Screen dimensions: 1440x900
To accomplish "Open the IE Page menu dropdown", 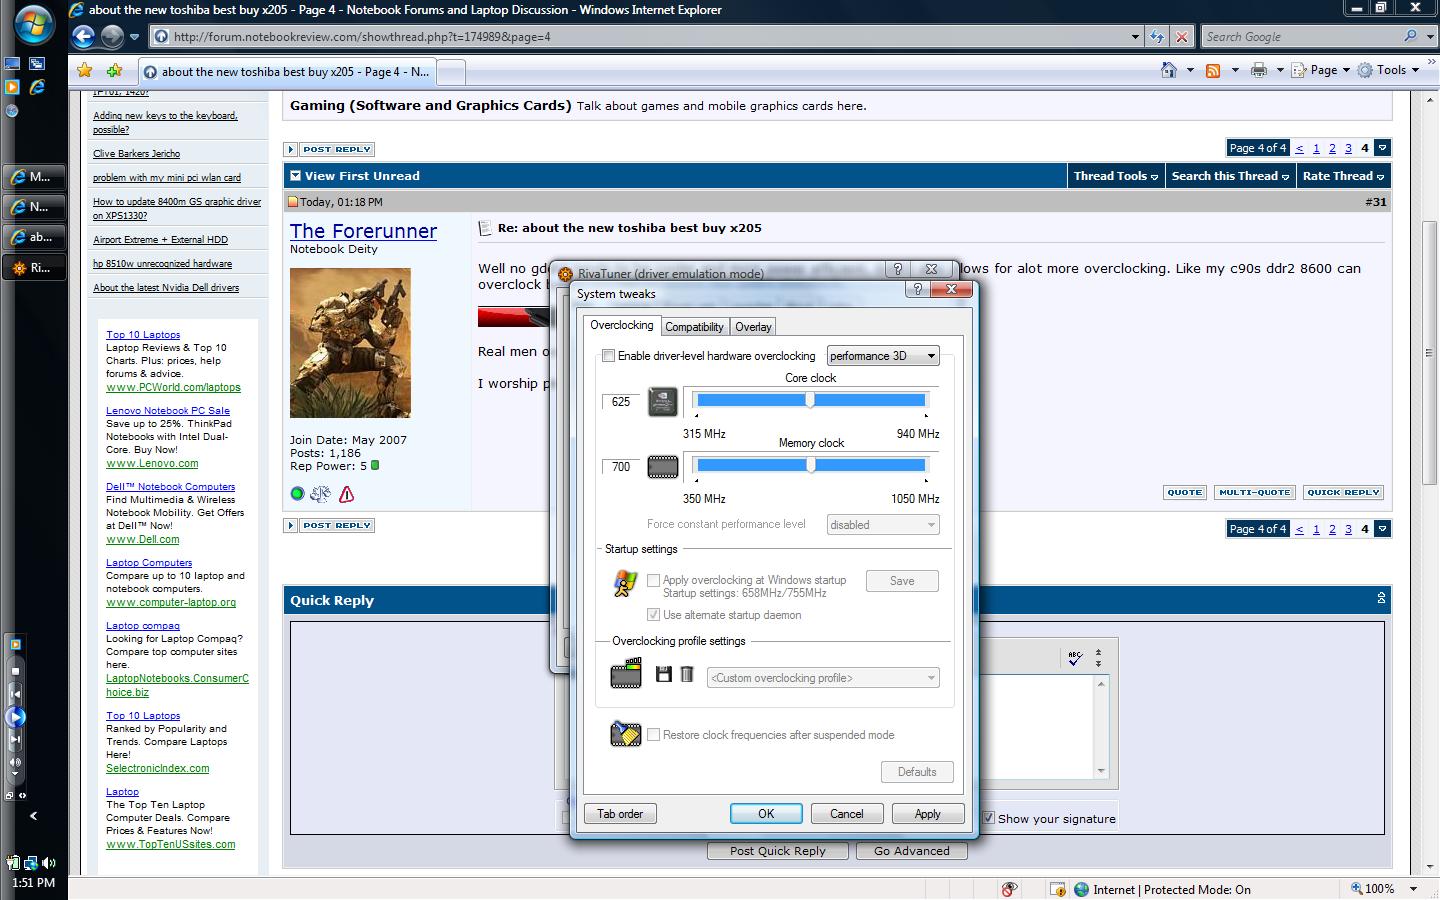I will (1320, 70).
